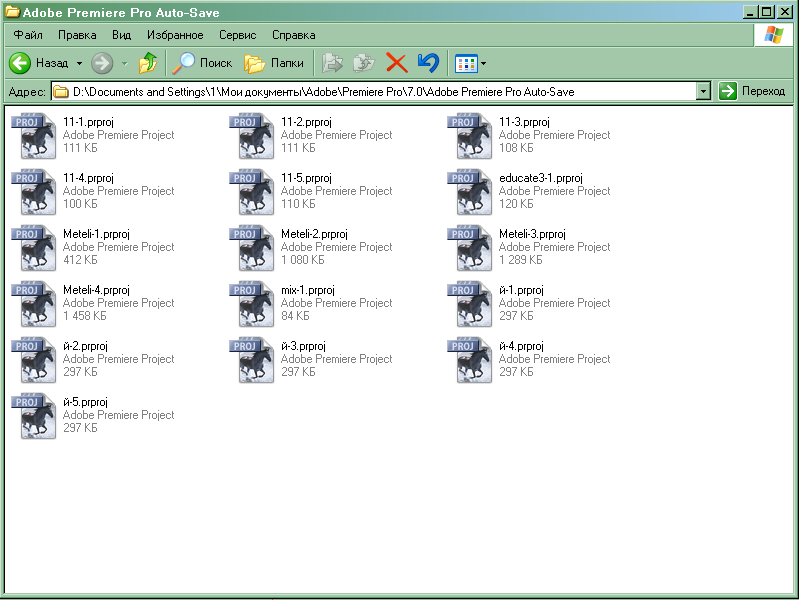Click the 100 КБ size text
This screenshot has width=799, height=600.
point(80,204)
